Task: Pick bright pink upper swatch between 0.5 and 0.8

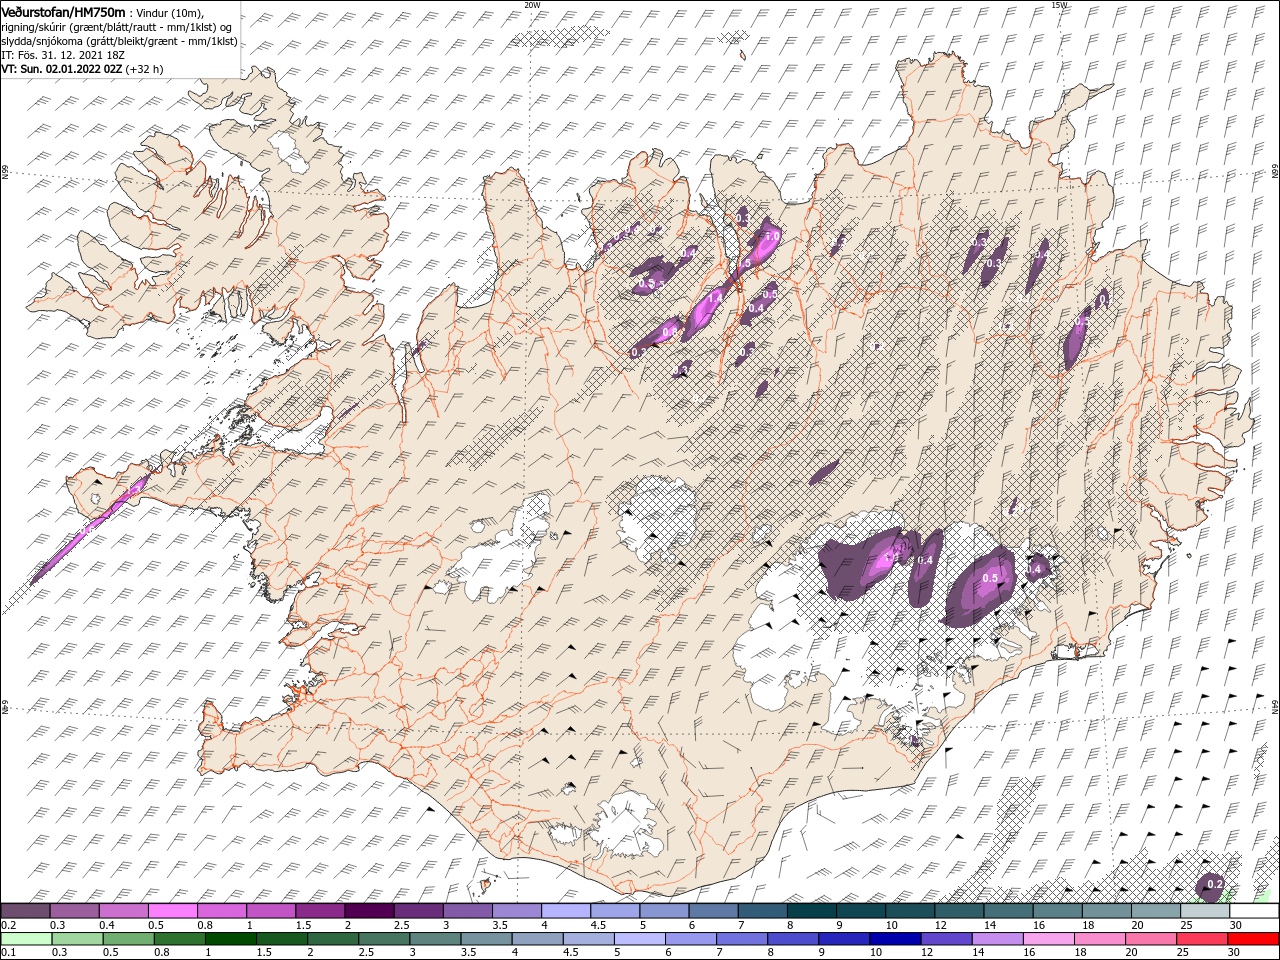Action: (x=172, y=911)
